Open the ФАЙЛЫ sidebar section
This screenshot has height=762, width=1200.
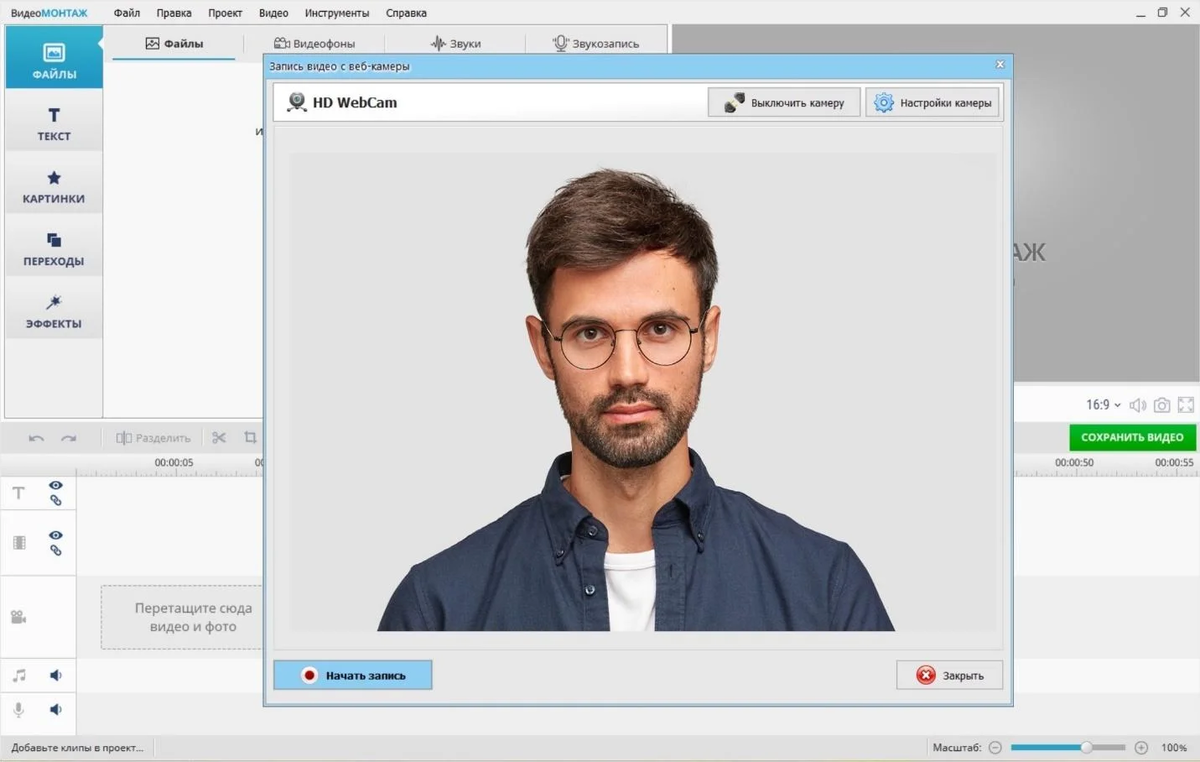pos(54,58)
